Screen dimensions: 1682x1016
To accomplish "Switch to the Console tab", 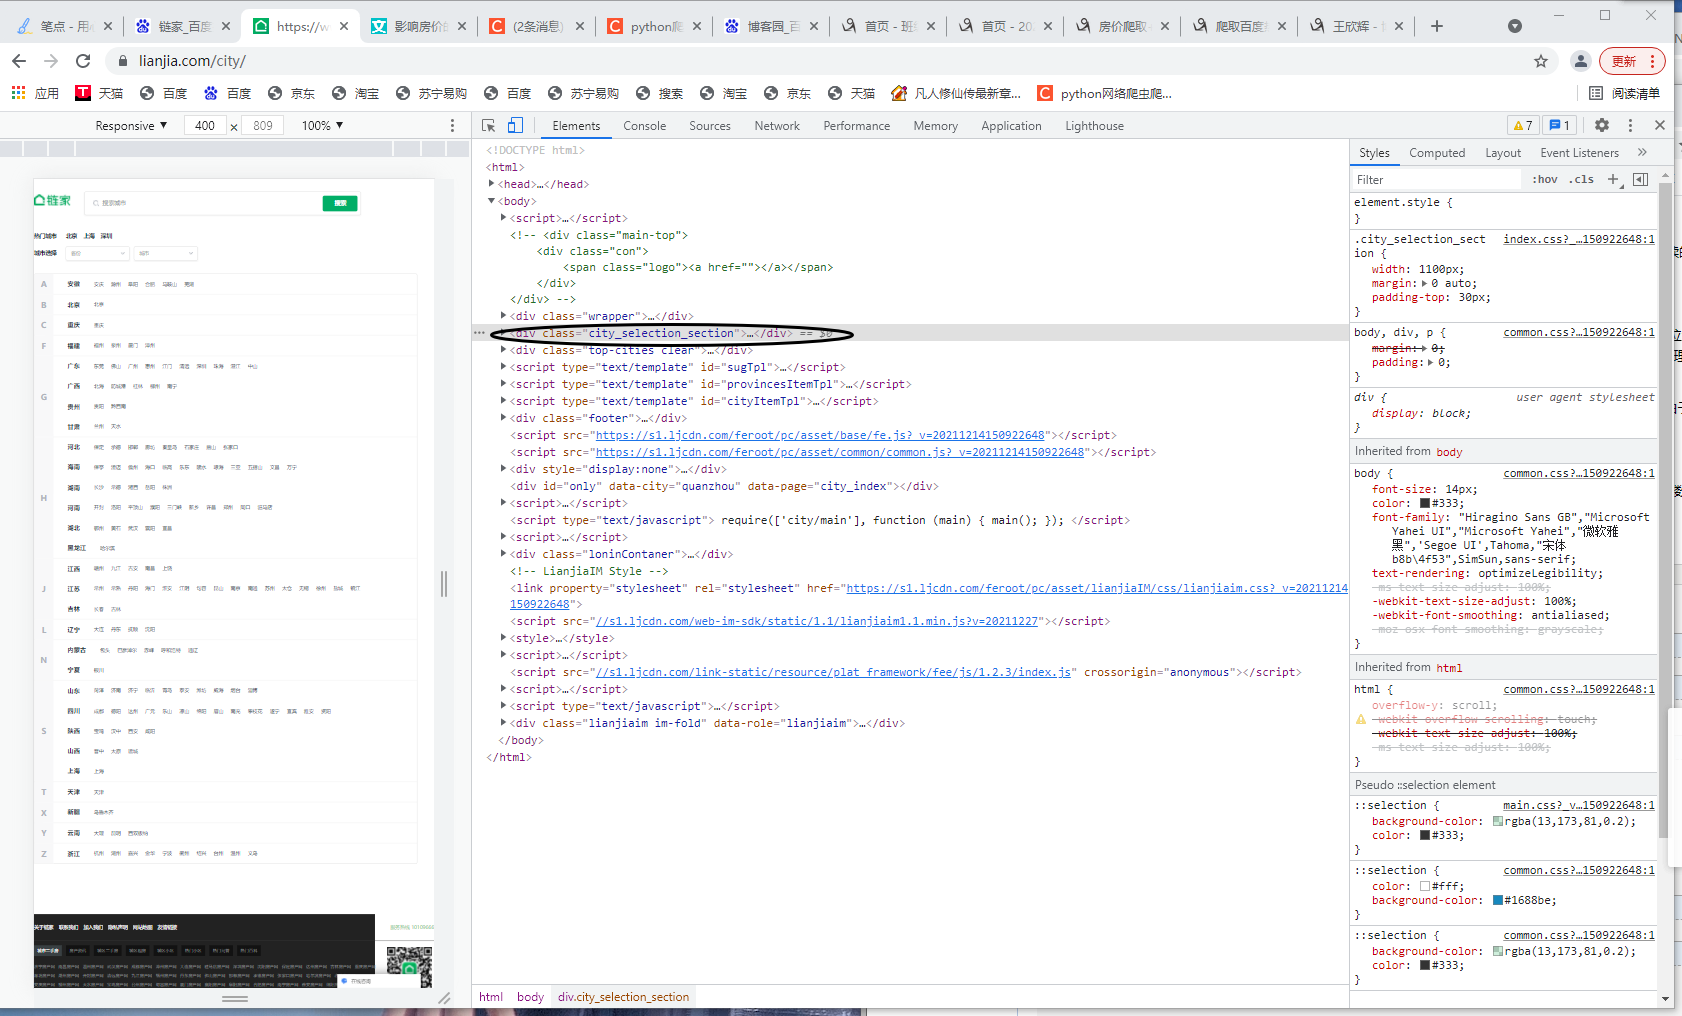I will point(644,126).
